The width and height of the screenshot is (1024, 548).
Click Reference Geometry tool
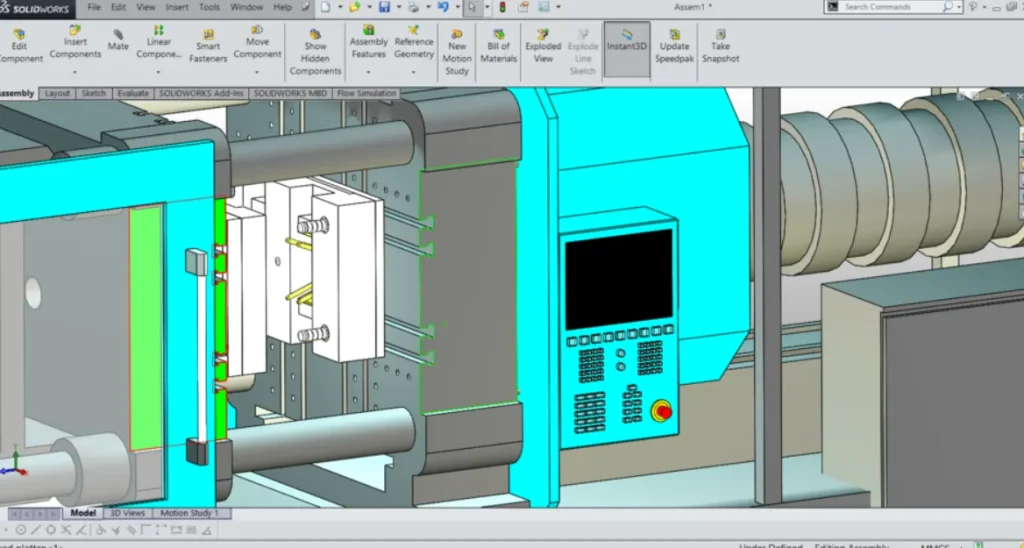click(x=414, y=42)
